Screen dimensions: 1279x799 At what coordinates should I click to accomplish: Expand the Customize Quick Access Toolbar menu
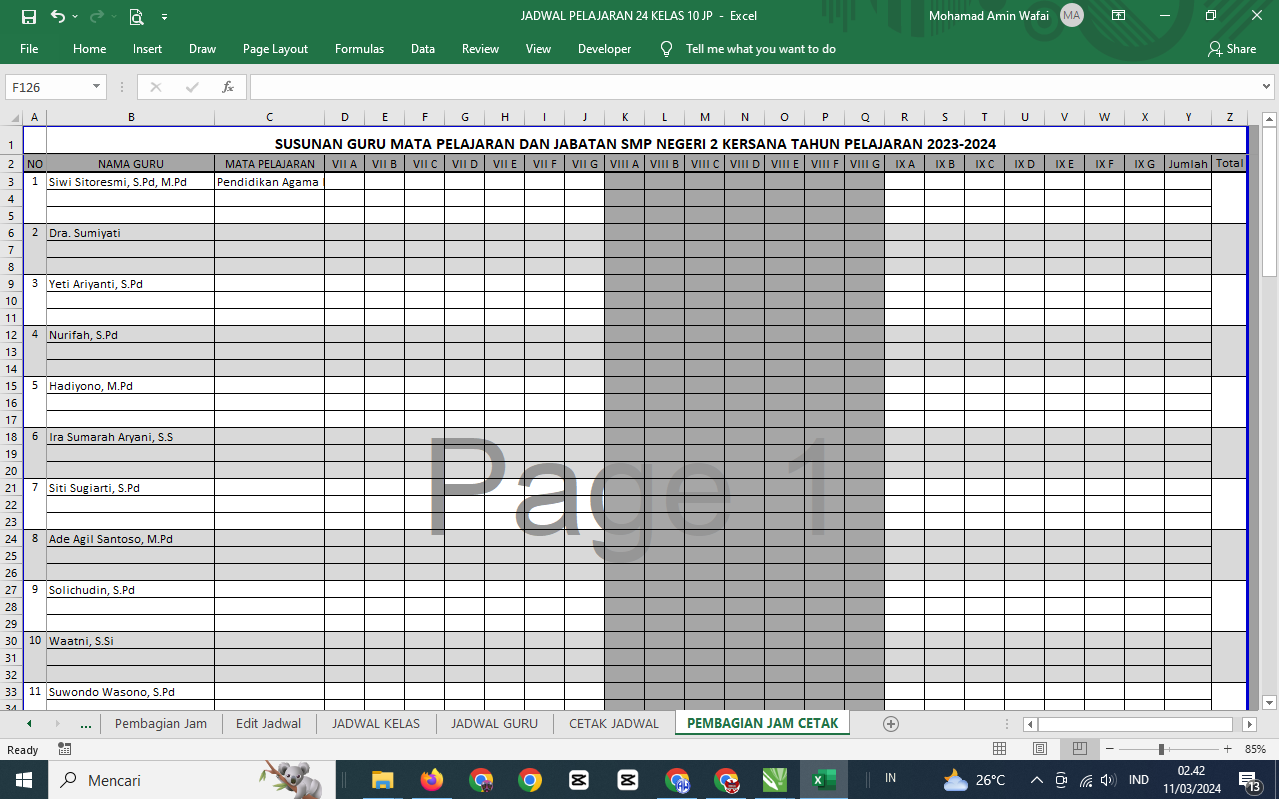point(164,16)
